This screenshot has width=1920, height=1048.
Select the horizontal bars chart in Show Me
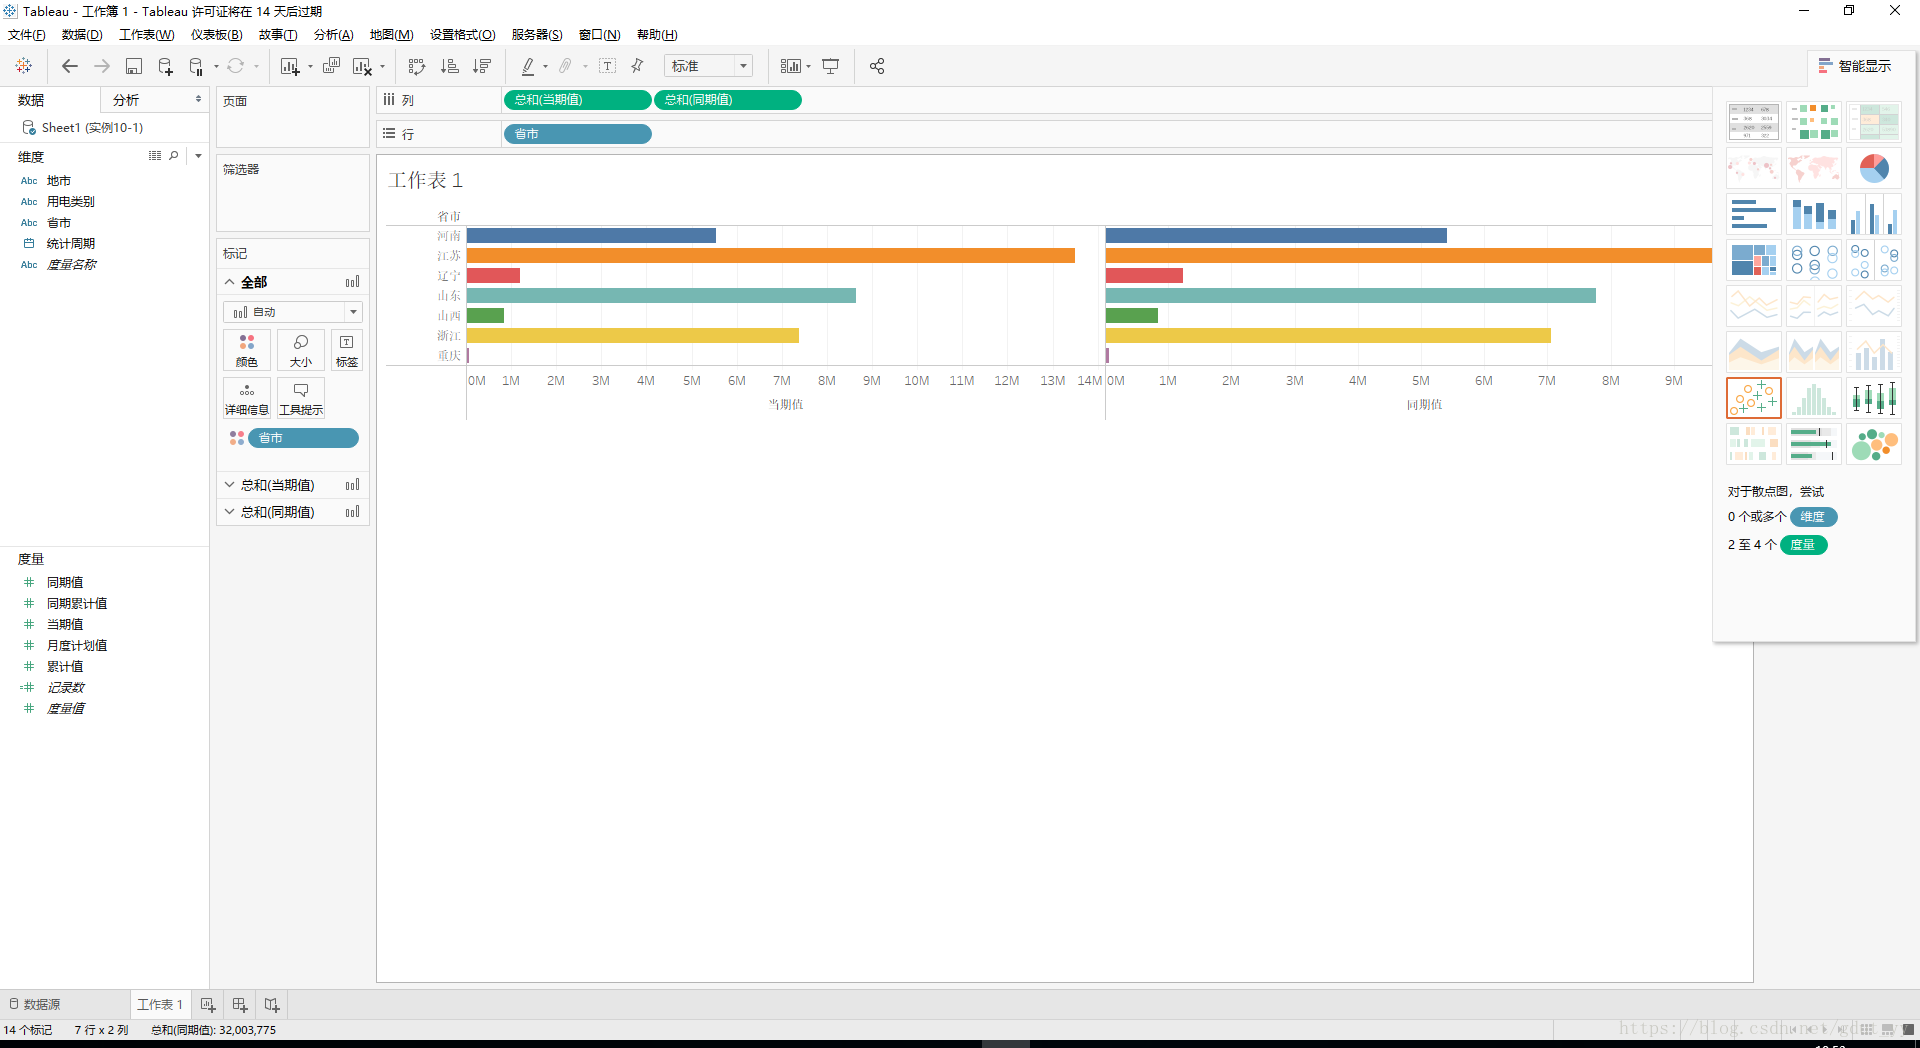[1754, 214]
